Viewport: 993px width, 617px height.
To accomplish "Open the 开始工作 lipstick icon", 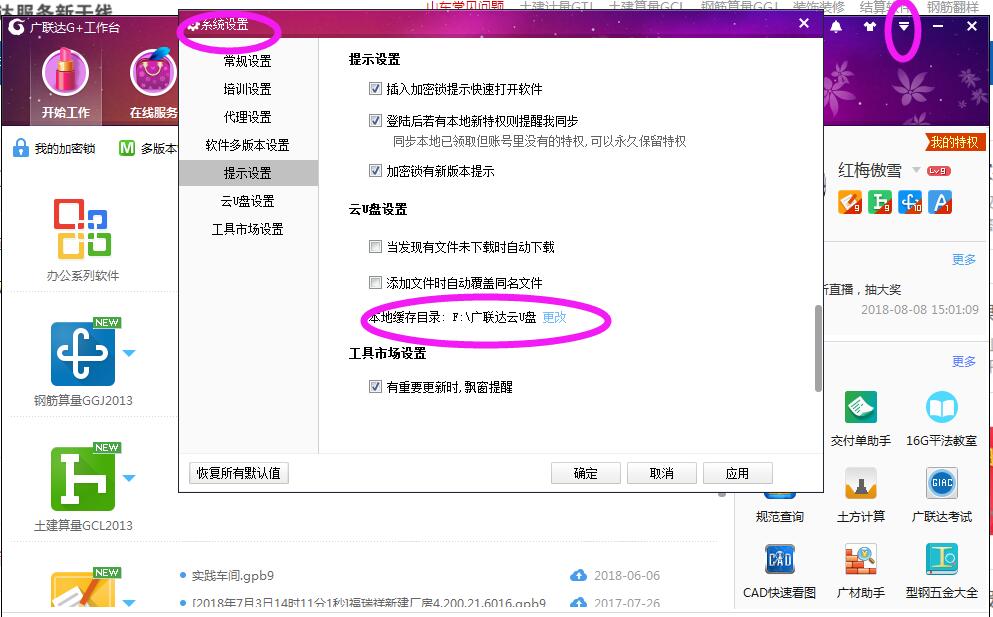I will point(65,74).
